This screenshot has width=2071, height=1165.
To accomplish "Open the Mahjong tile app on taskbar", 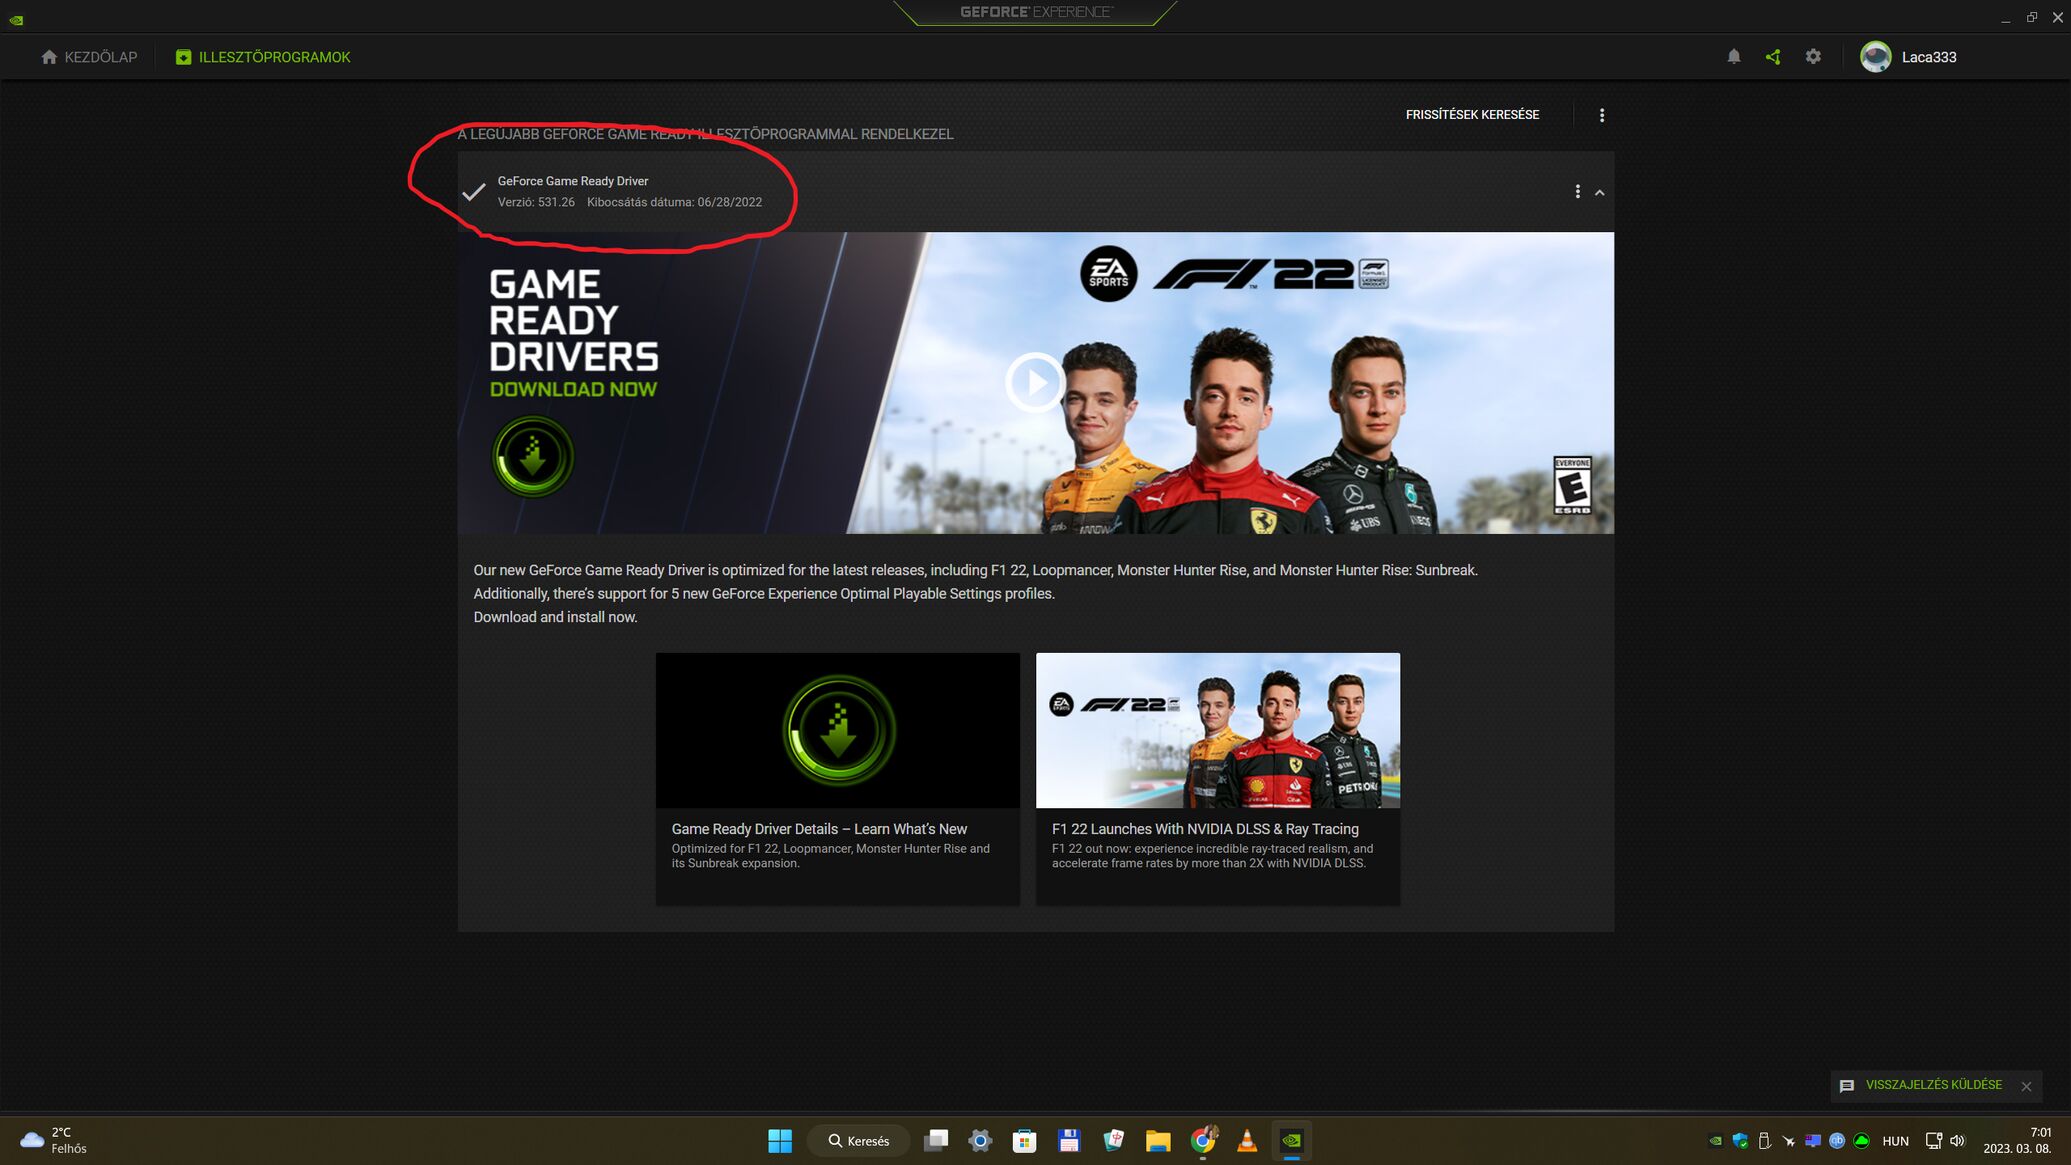I will point(1113,1141).
